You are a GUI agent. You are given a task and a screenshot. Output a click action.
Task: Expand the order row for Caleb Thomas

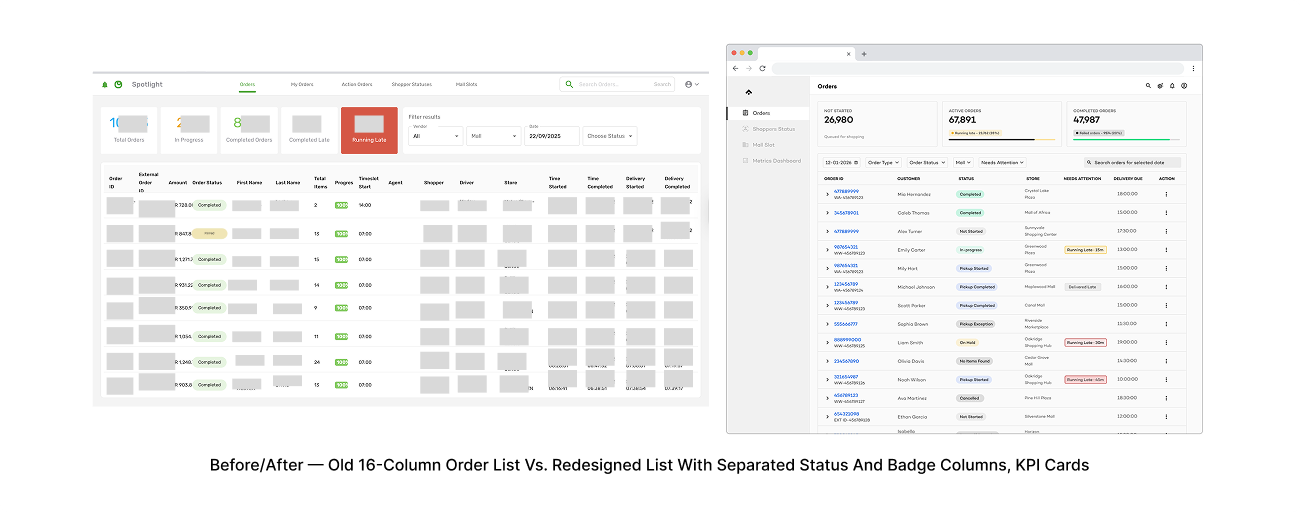(x=827, y=213)
